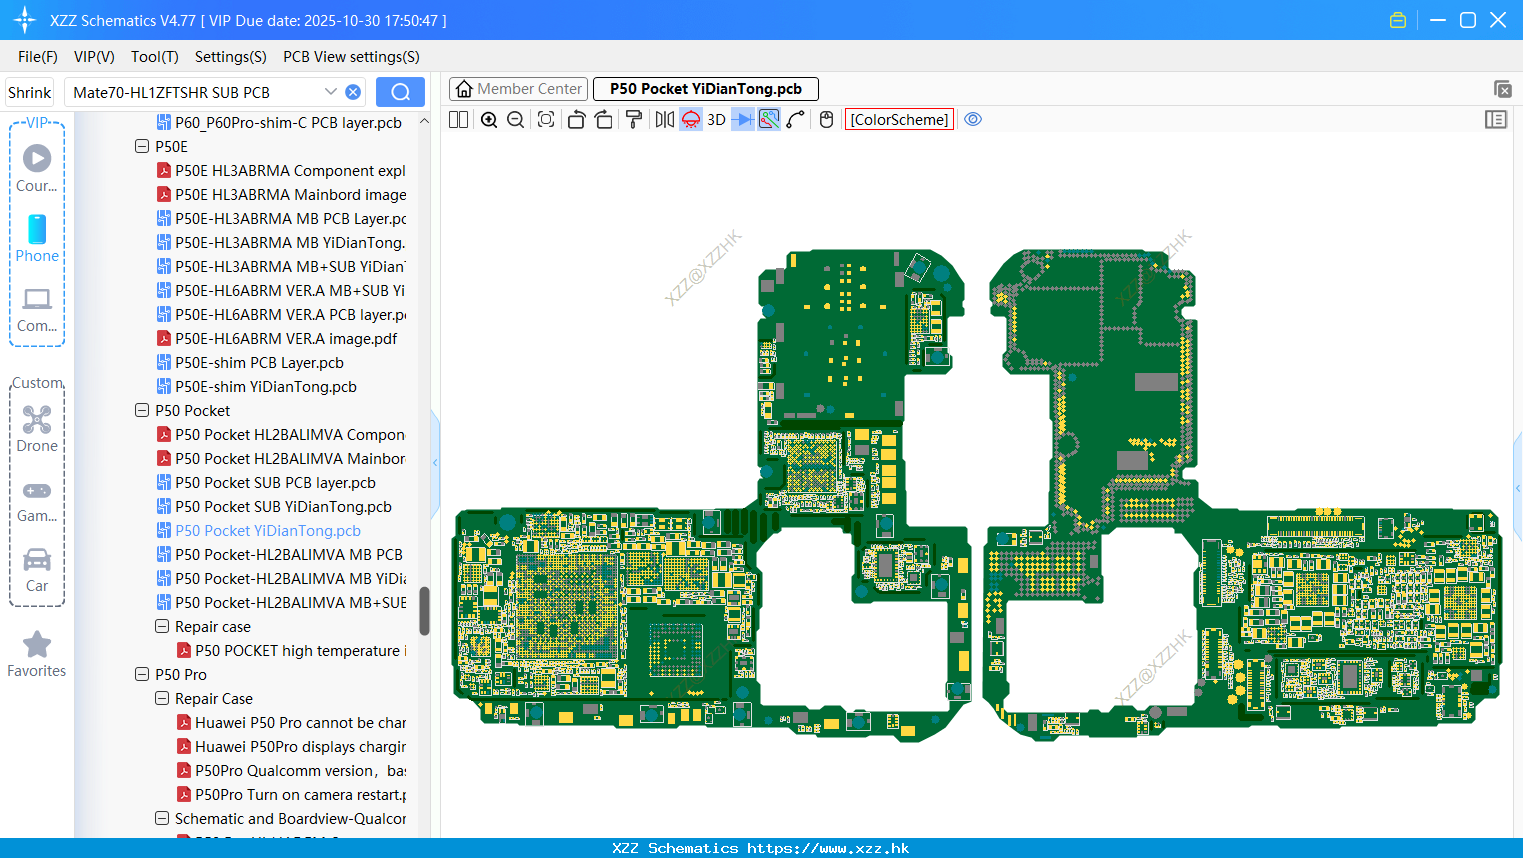Image resolution: width=1523 pixels, height=858 pixels.
Task: Select the P50 Pocket YiDianTong.pcb tab
Action: click(706, 89)
